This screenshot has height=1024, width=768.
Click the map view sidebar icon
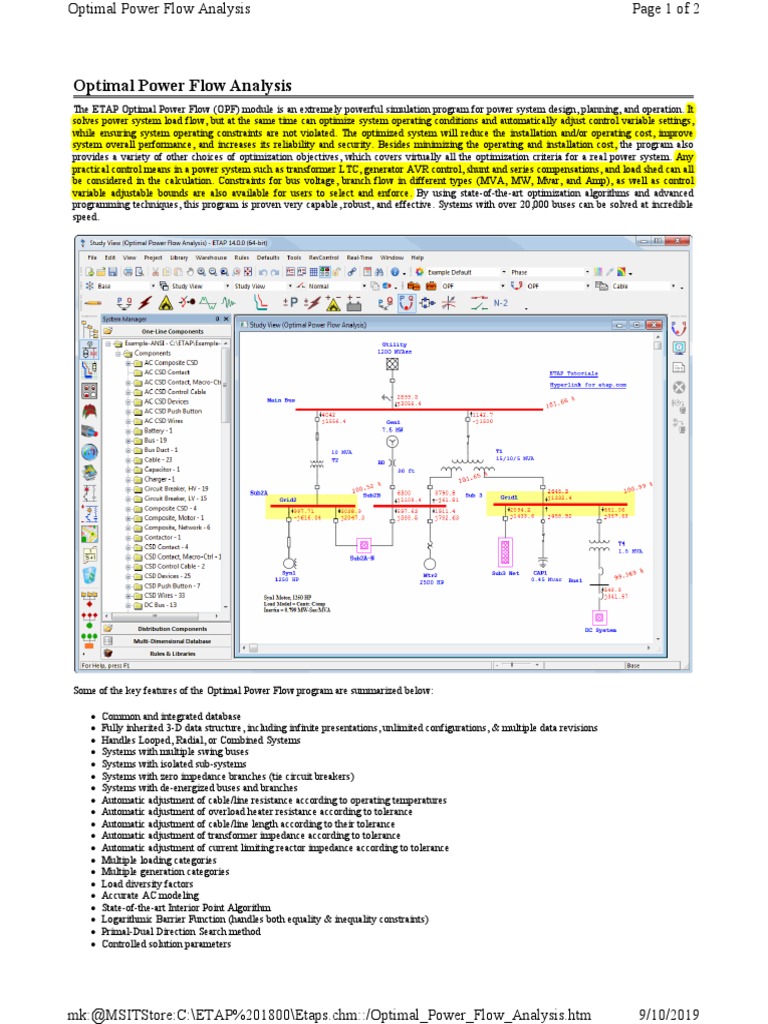click(x=89, y=534)
